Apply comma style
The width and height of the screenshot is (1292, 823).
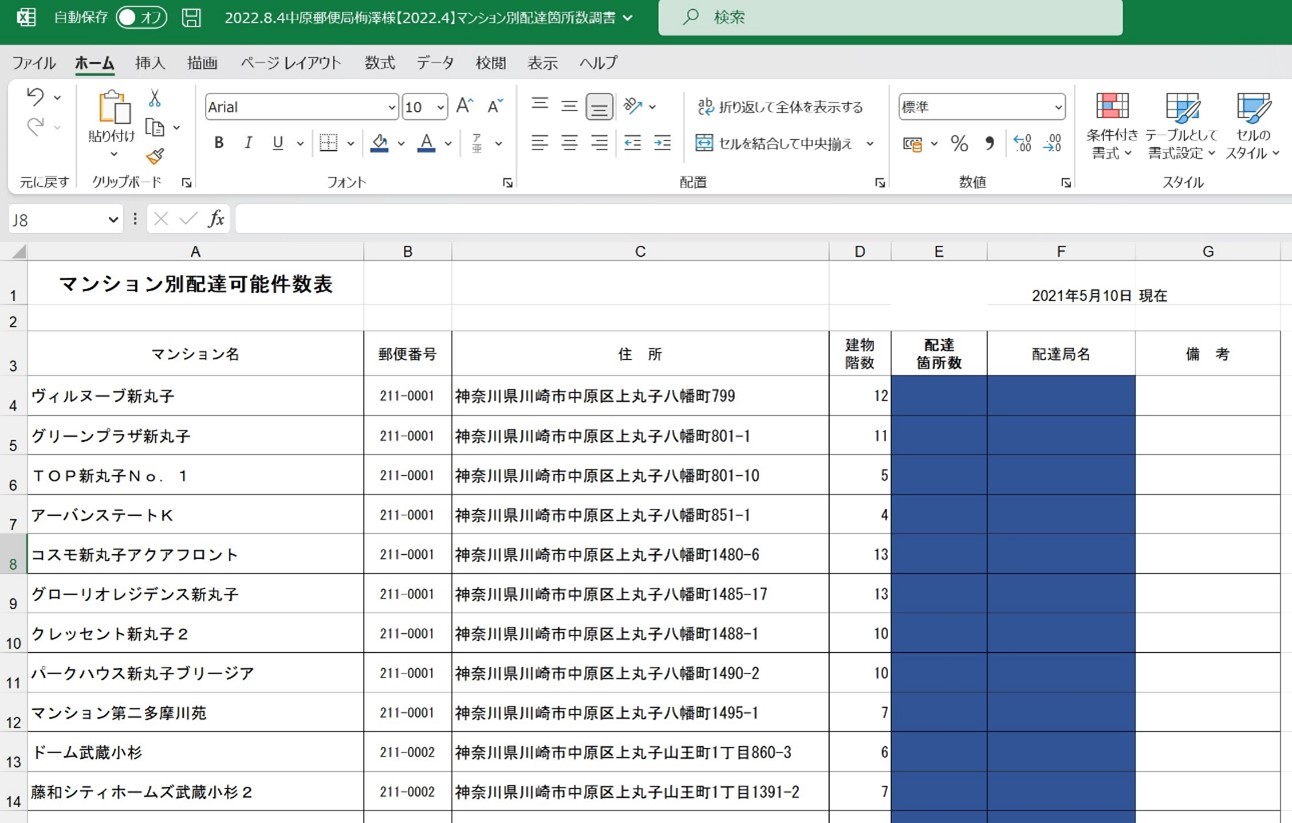click(x=989, y=143)
